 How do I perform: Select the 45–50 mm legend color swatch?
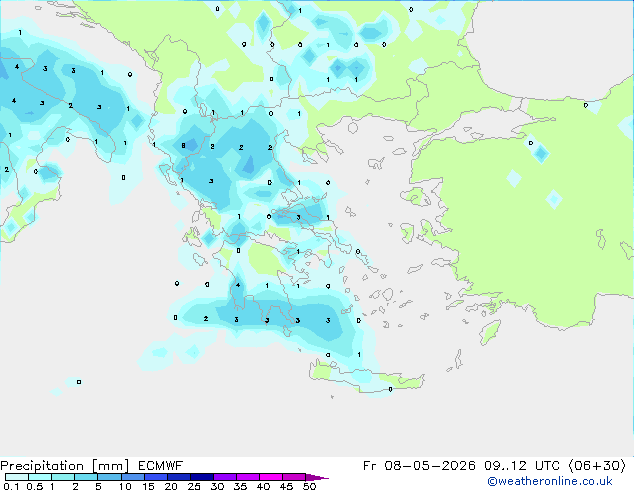(294, 477)
